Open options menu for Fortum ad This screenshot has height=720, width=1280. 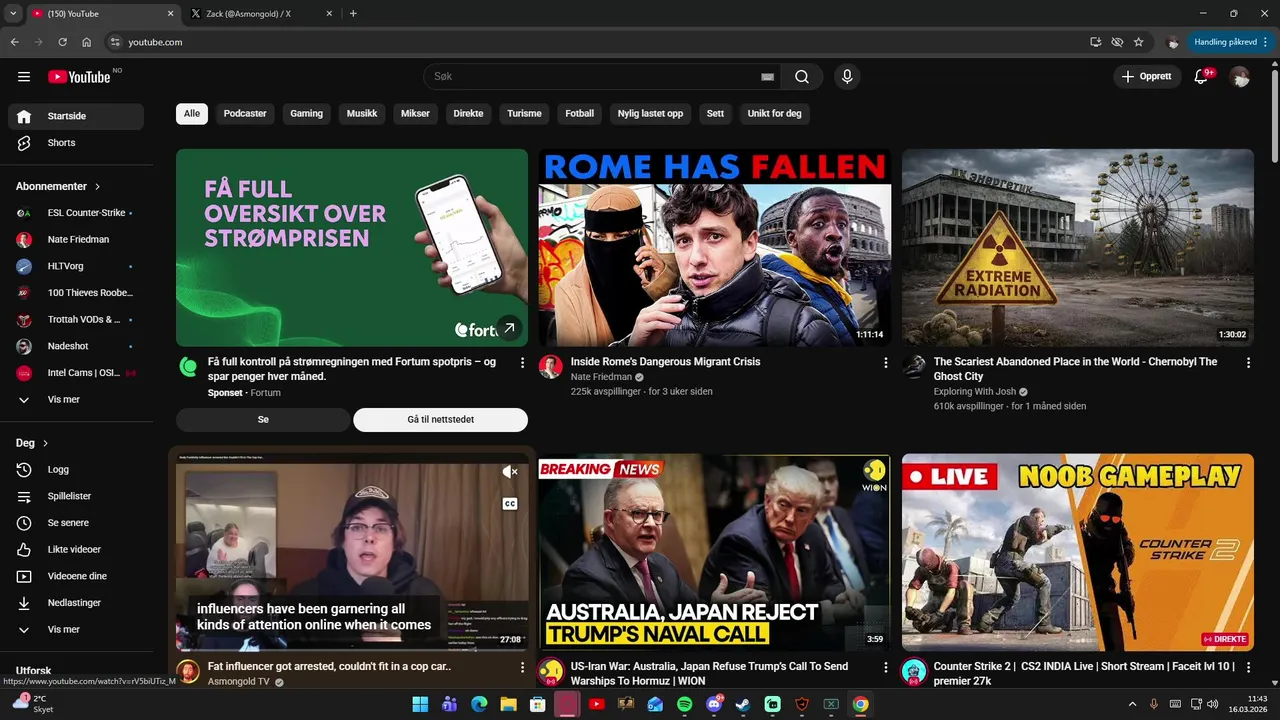[522, 363]
